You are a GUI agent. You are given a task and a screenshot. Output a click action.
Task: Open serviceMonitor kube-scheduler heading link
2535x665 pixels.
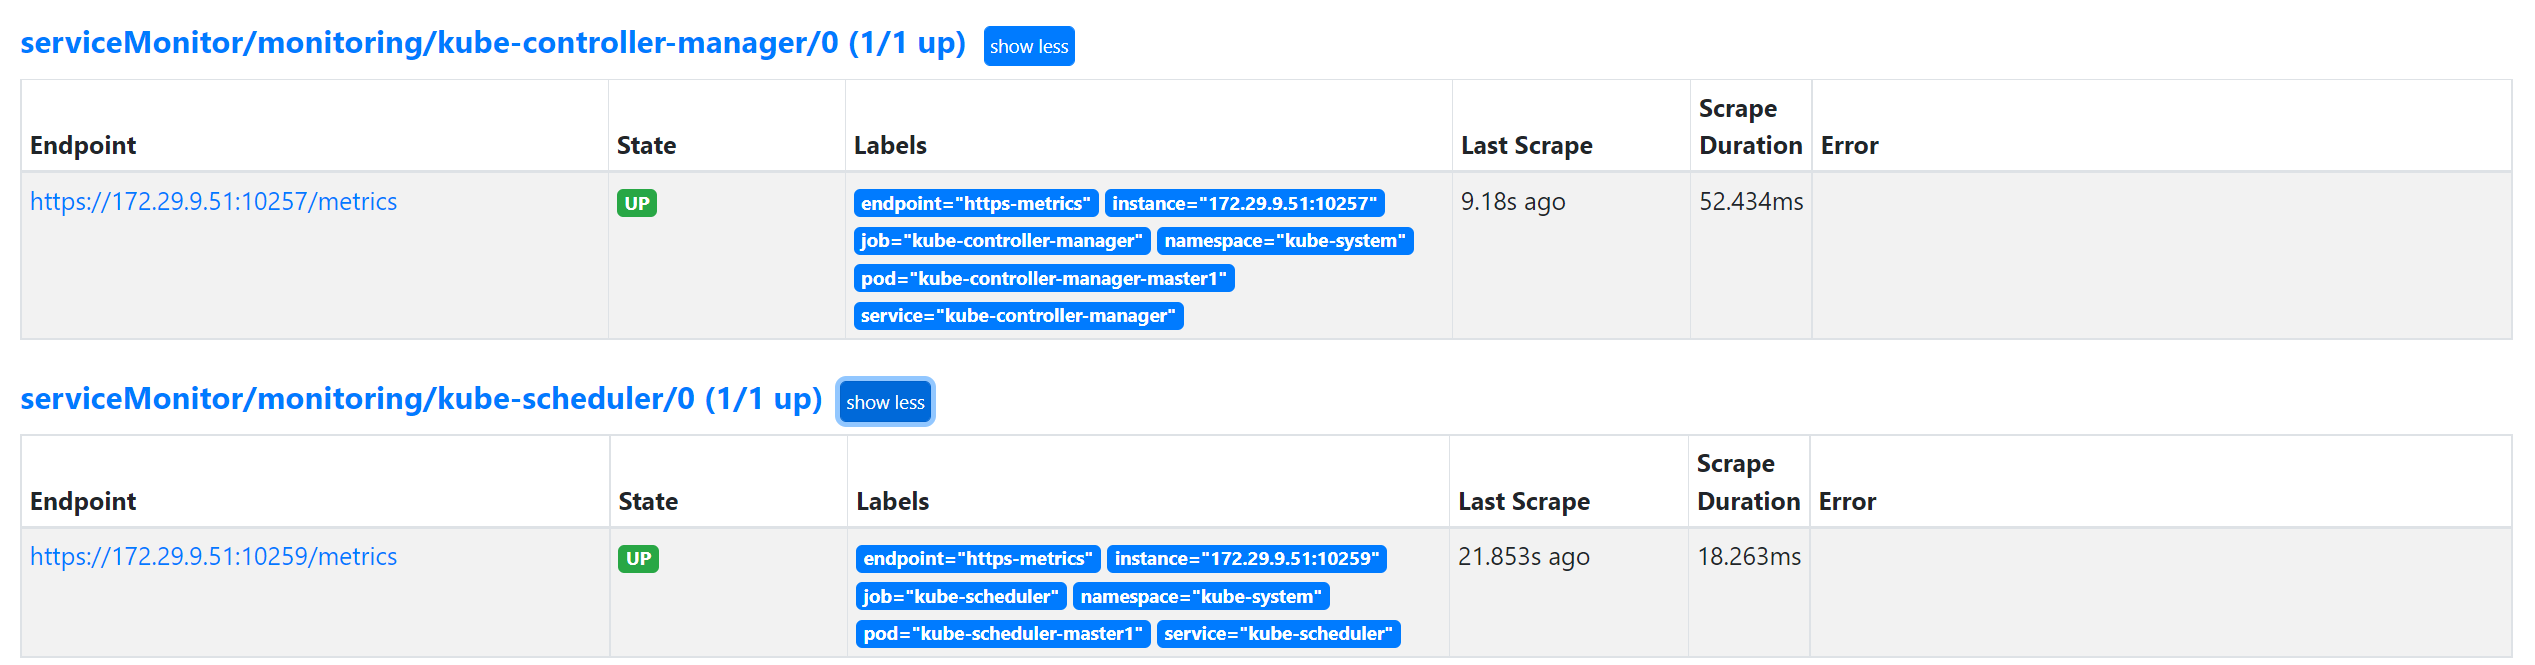coord(421,399)
